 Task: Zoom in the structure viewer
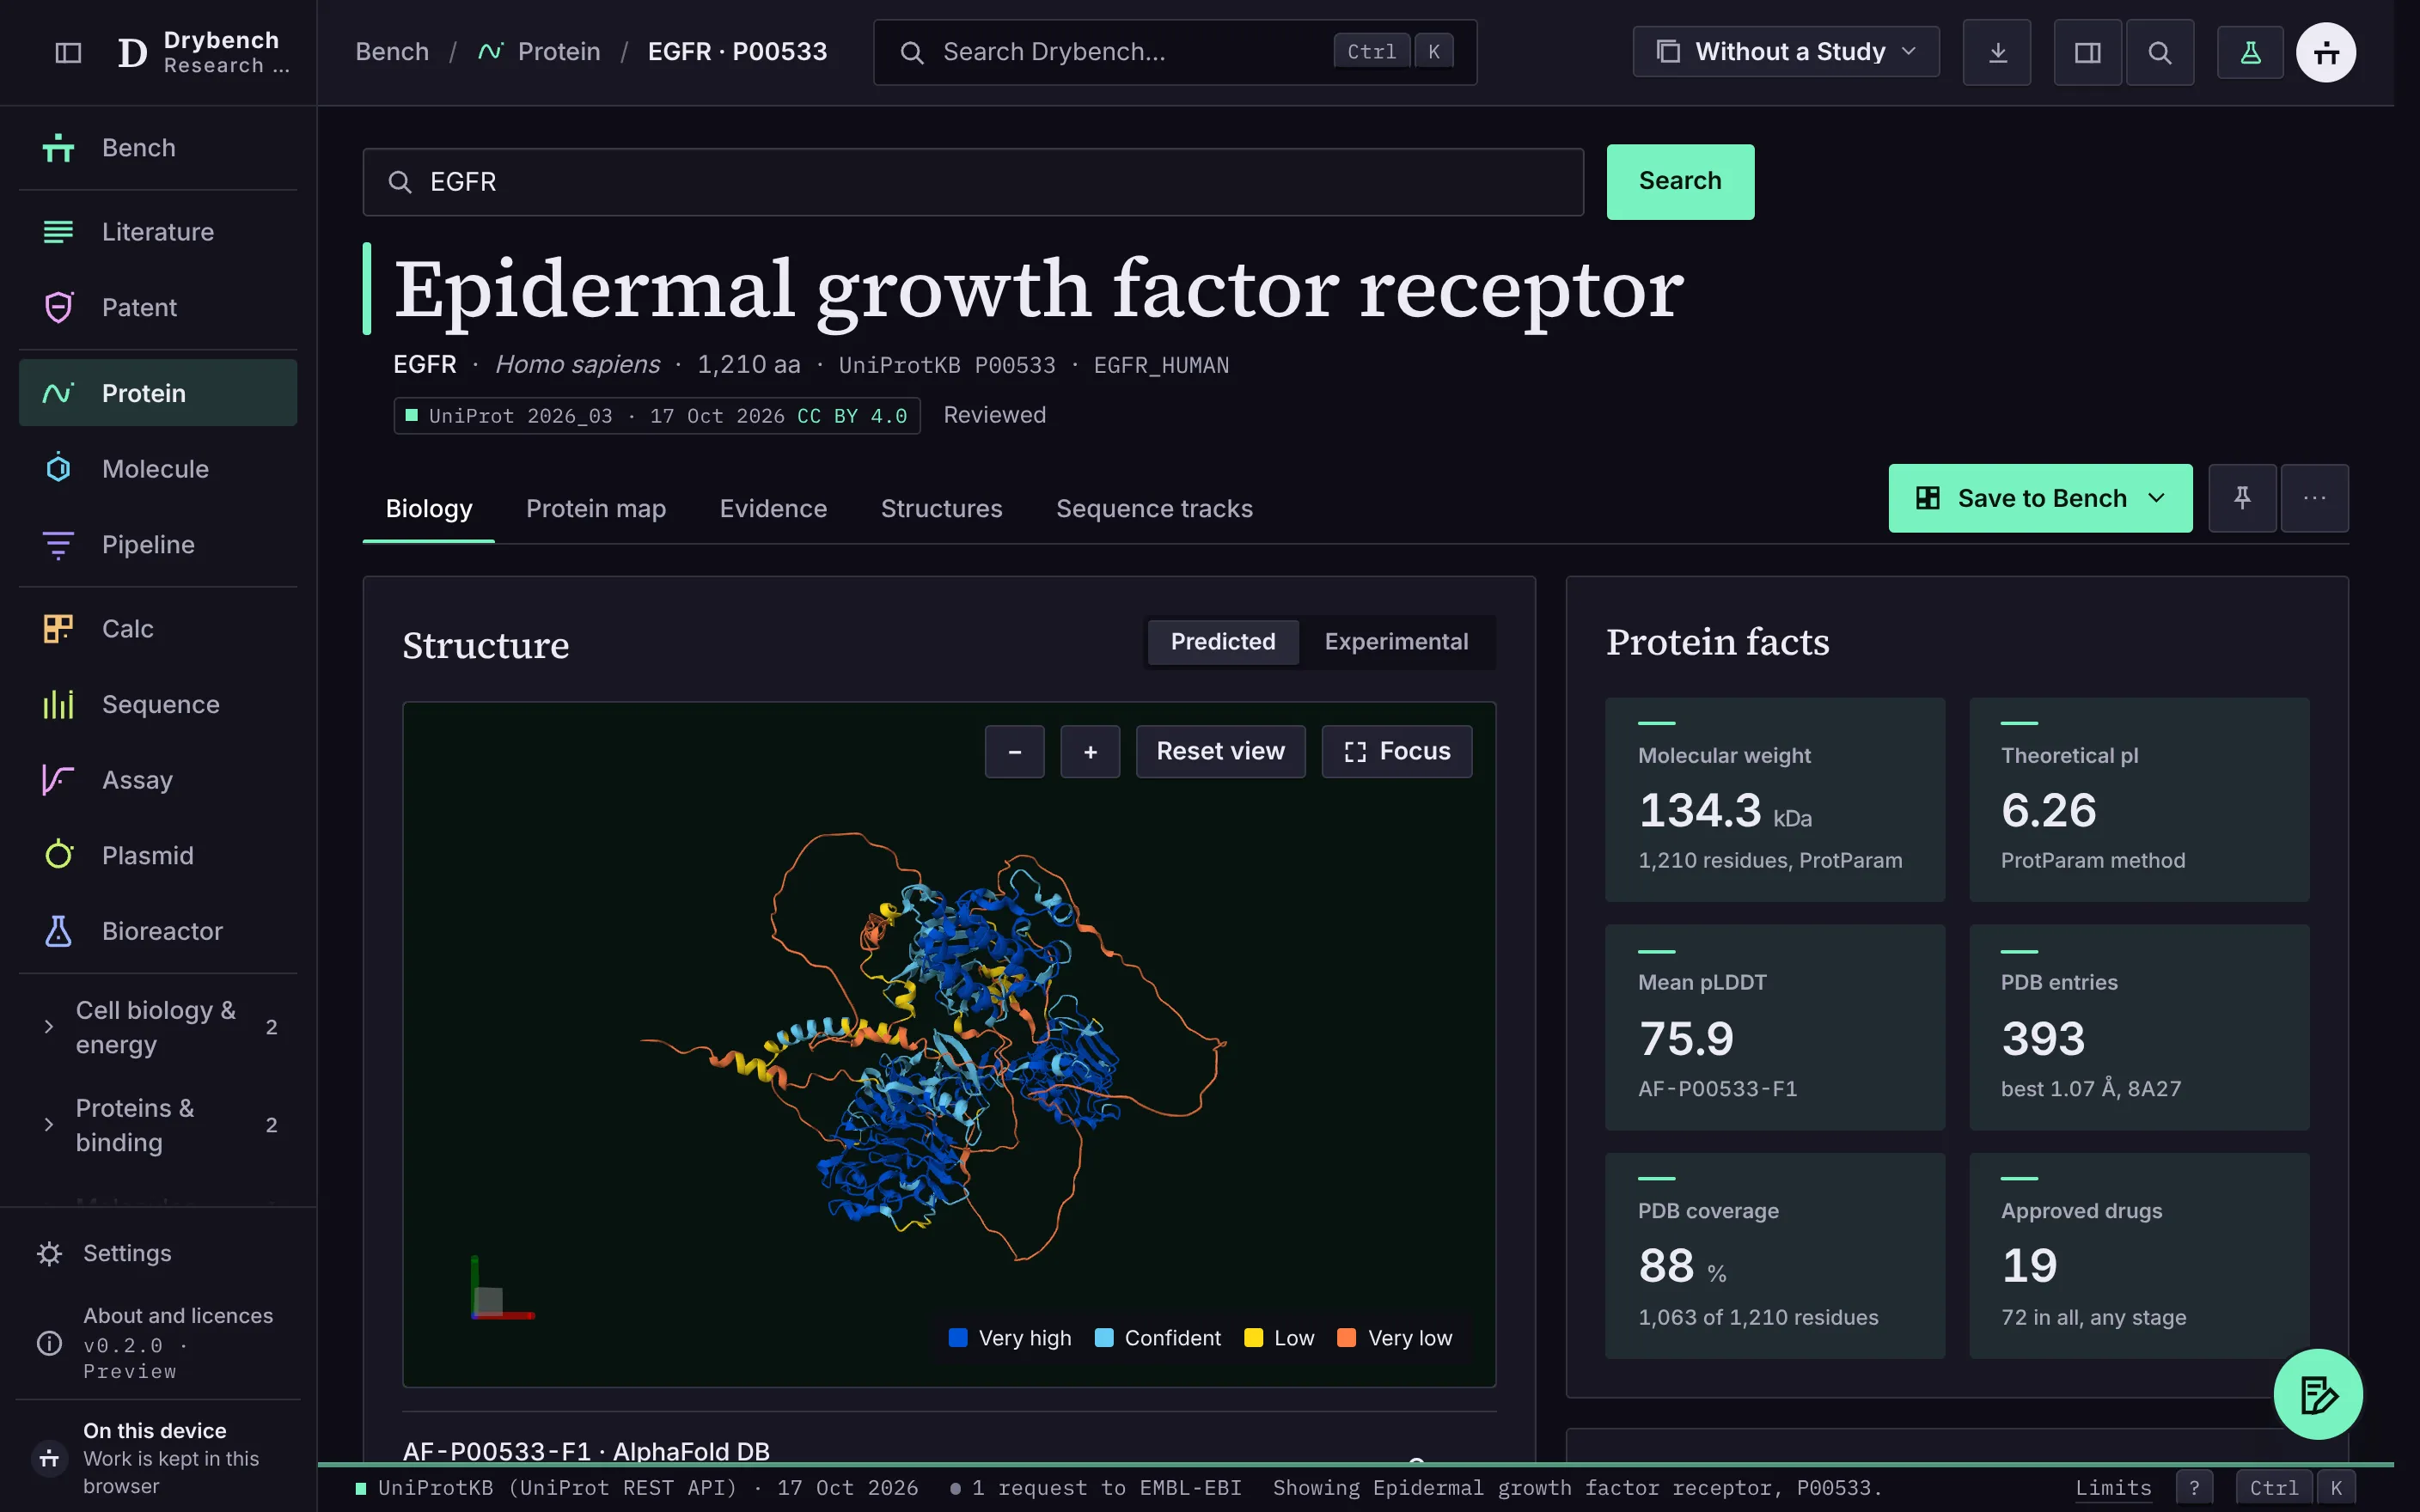pyautogui.click(x=1090, y=751)
